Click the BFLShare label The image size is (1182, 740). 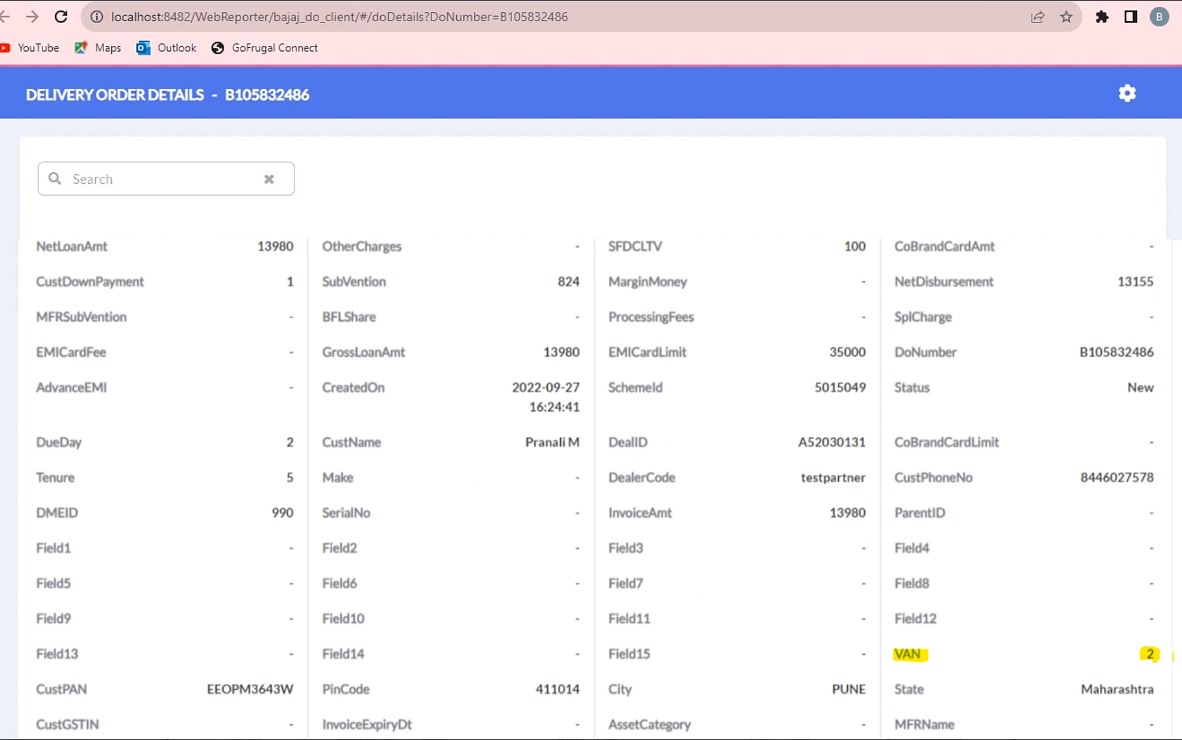[349, 317]
